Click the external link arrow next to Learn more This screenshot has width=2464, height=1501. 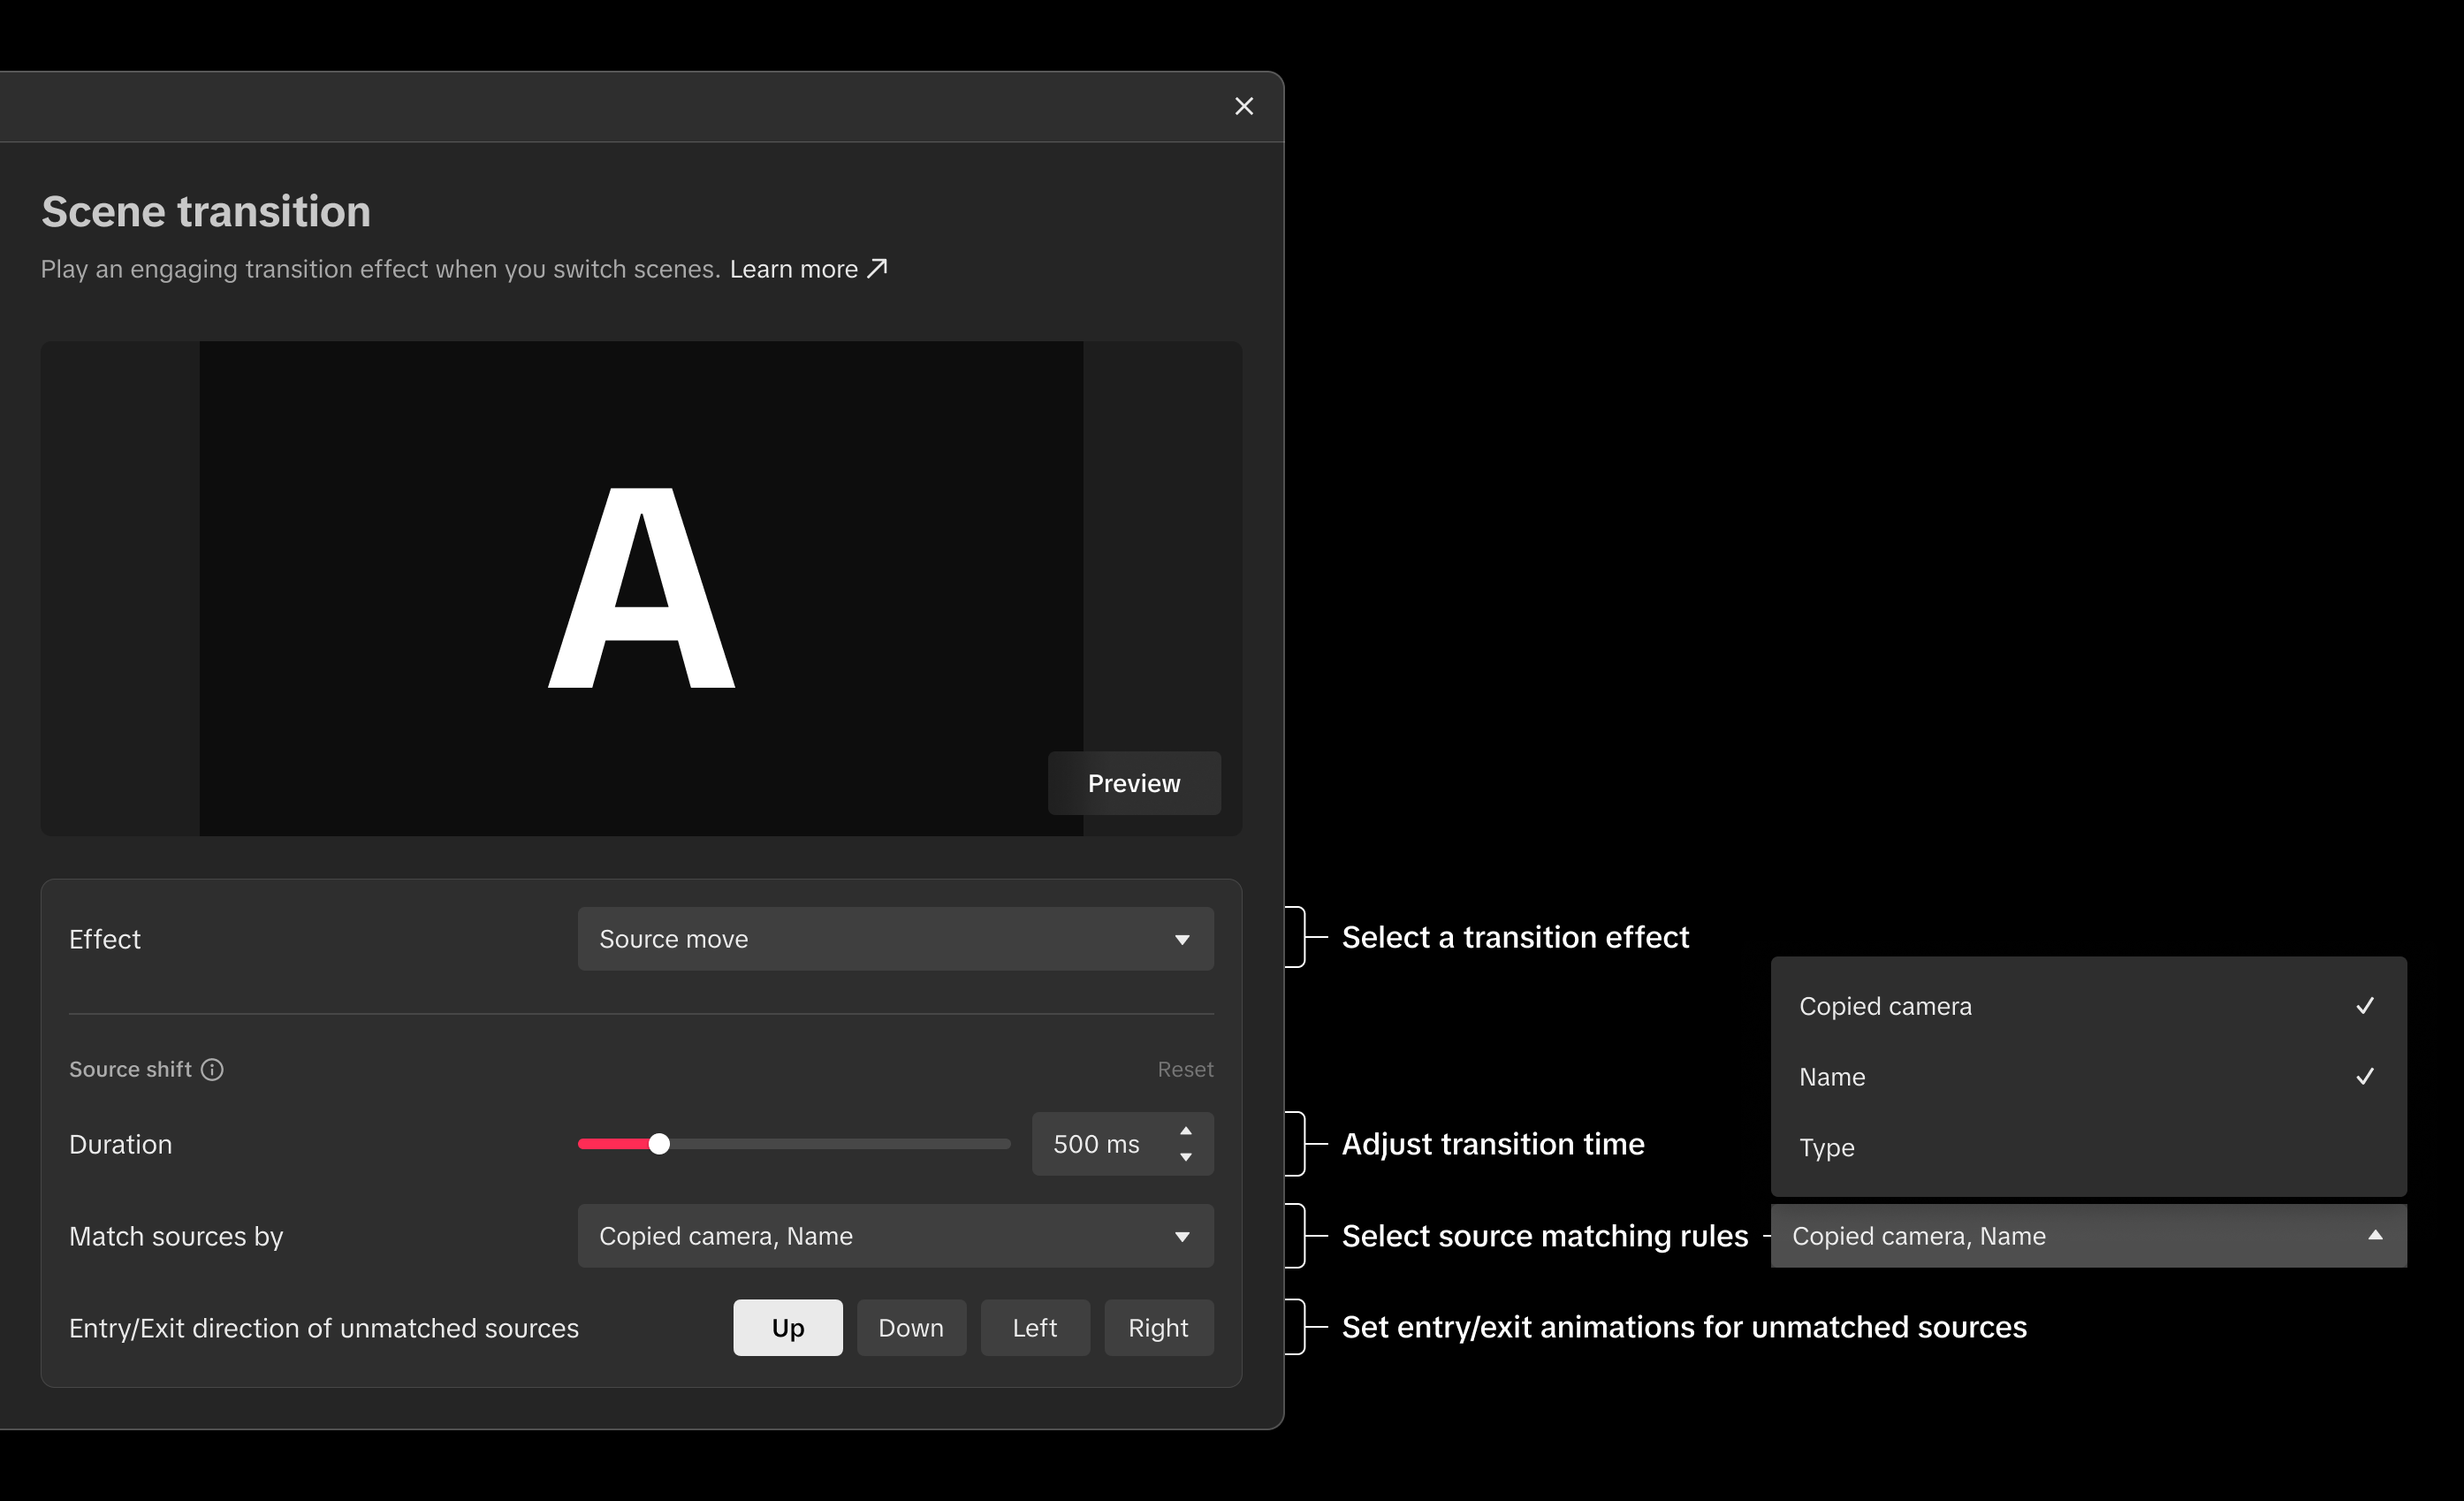click(876, 267)
